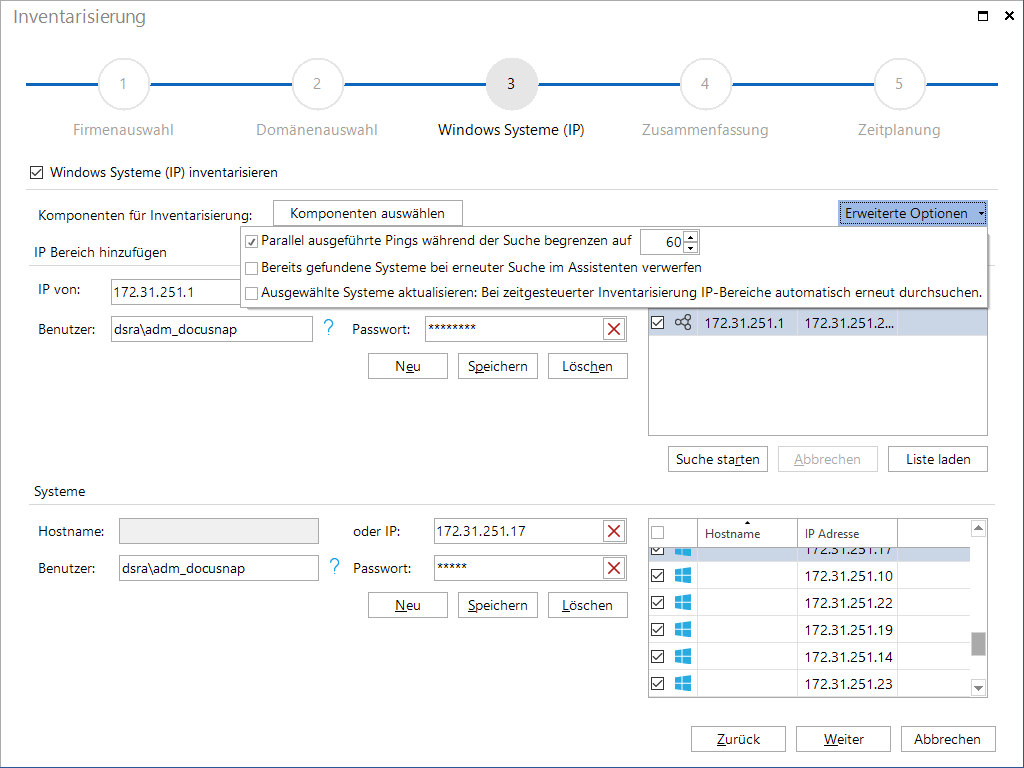This screenshot has height=768, width=1024.
Task: Uncheck the 172.31.251.10 system checkbox
Action: coord(658,575)
